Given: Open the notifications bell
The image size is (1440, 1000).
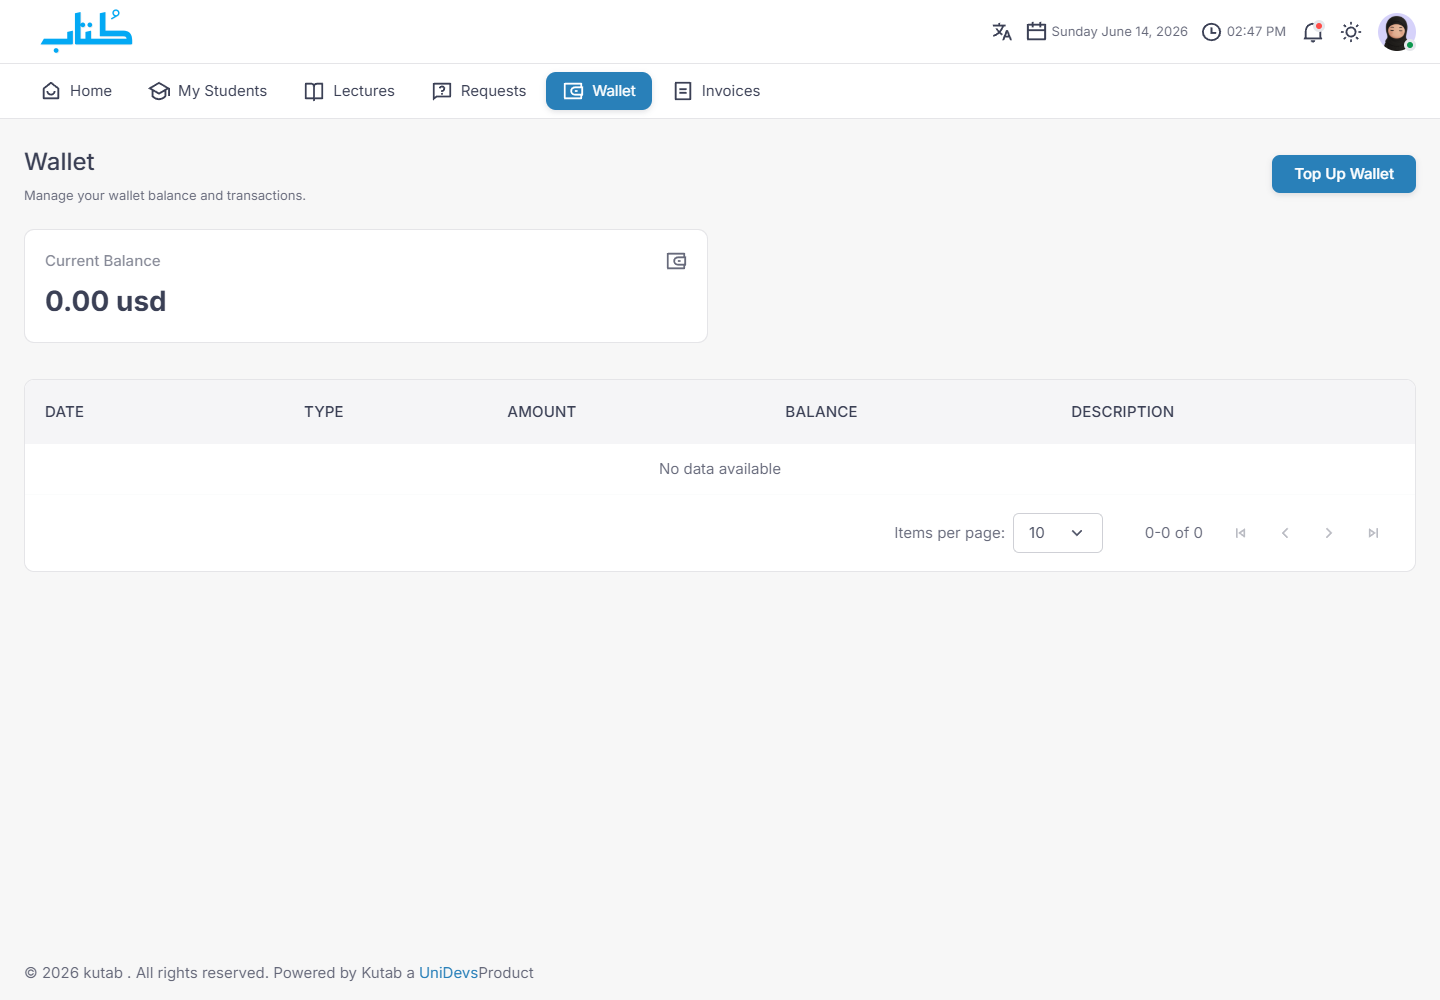Looking at the screenshot, I should pos(1313,32).
